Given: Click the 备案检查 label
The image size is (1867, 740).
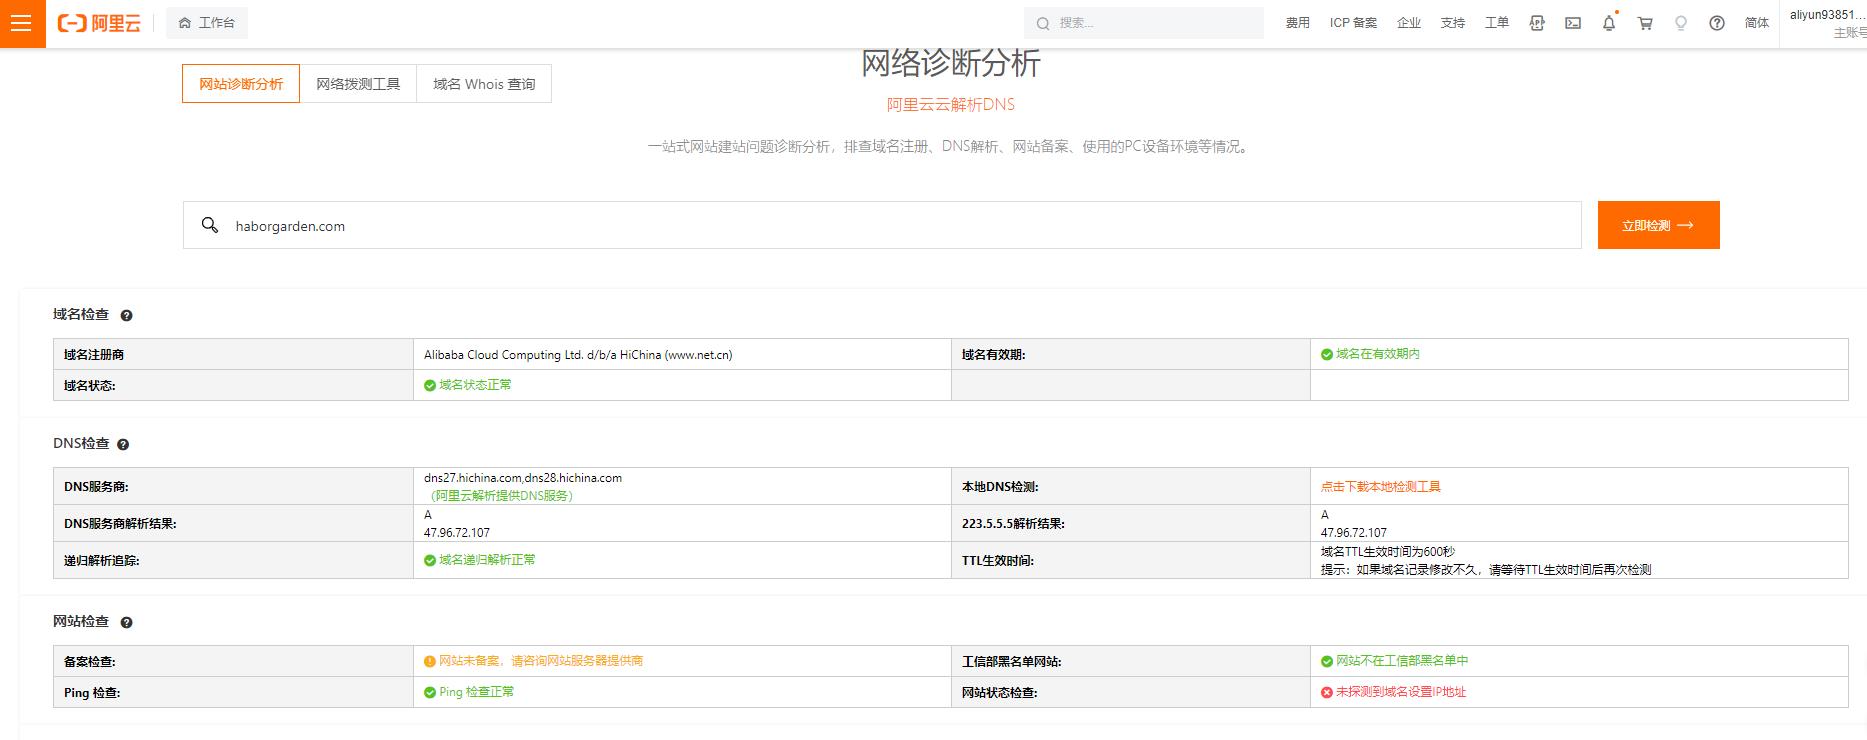Looking at the screenshot, I should click(x=90, y=661).
